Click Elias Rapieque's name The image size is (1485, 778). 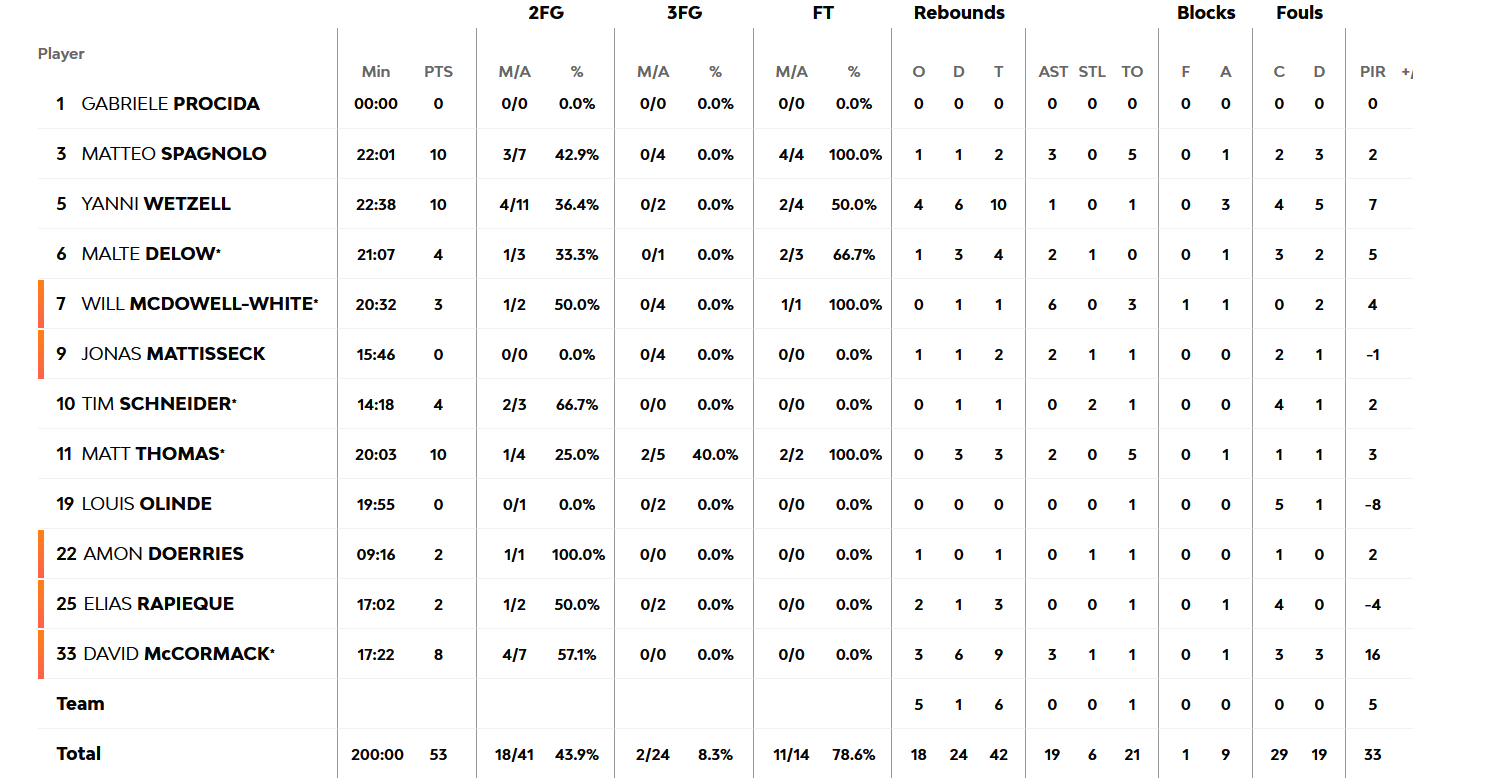point(158,604)
